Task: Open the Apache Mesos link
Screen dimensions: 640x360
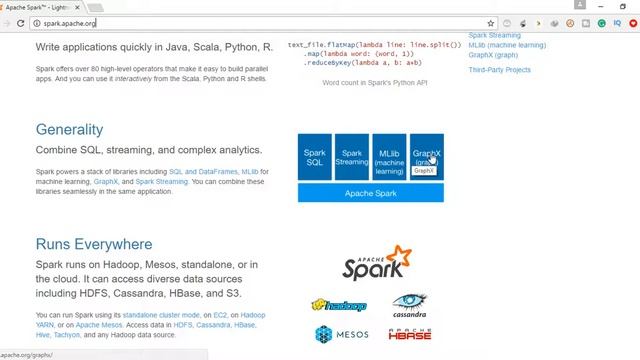Action: click(99, 325)
